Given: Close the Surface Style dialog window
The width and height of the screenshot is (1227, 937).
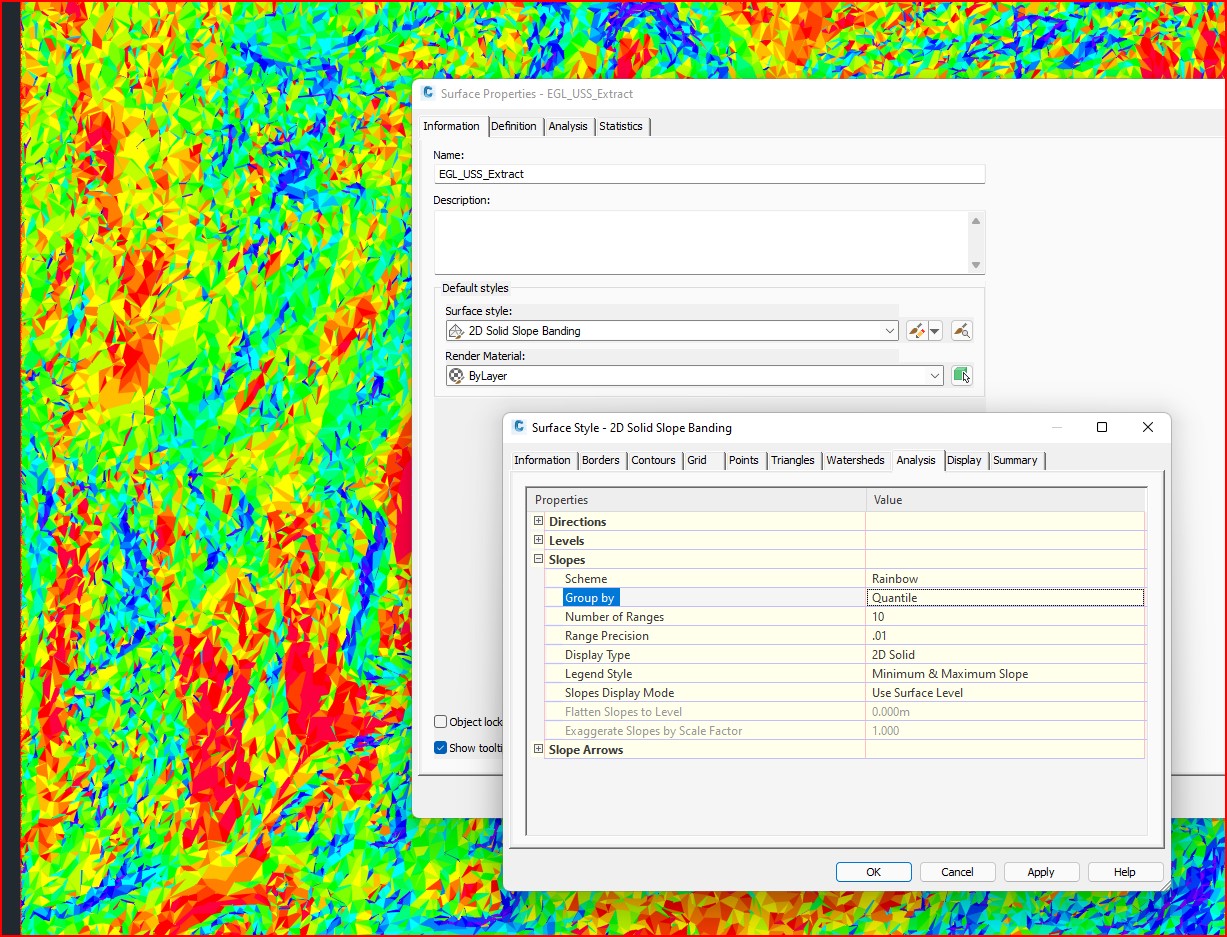Looking at the screenshot, I should coord(1147,427).
